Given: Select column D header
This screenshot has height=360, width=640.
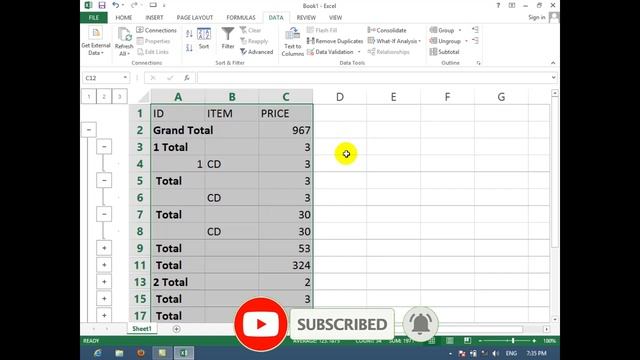Looking at the screenshot, I should point(340,97).
